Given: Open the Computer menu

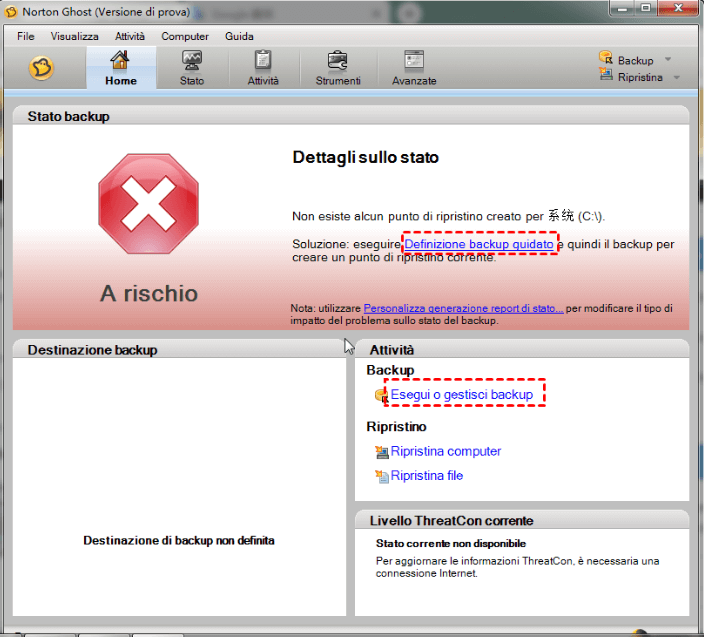Looking at the screenshot, I should [x=185, y=36].
